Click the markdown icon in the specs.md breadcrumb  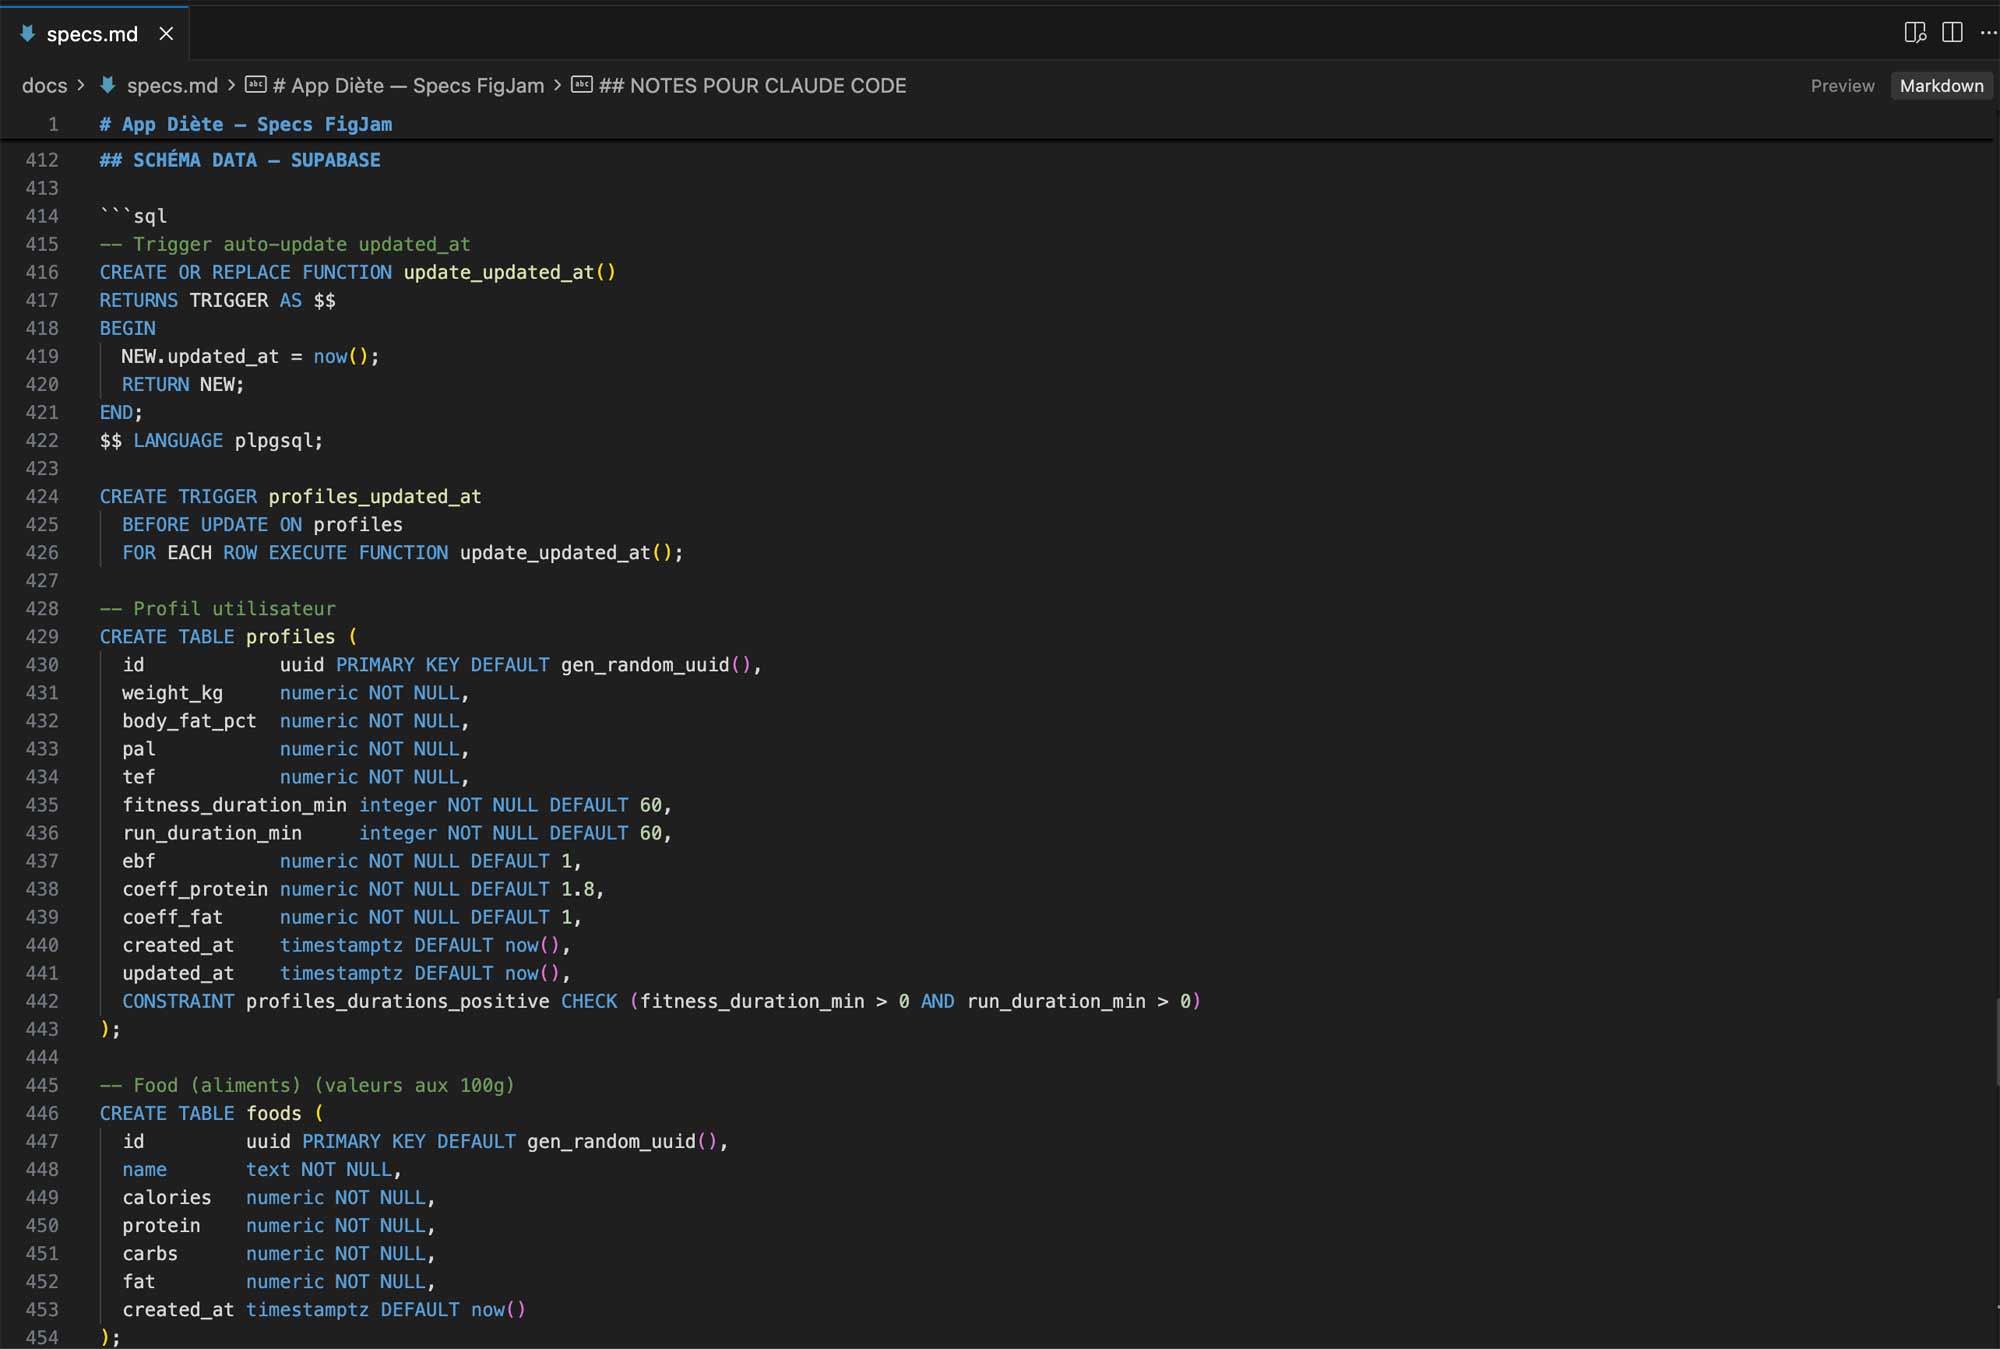108,86
